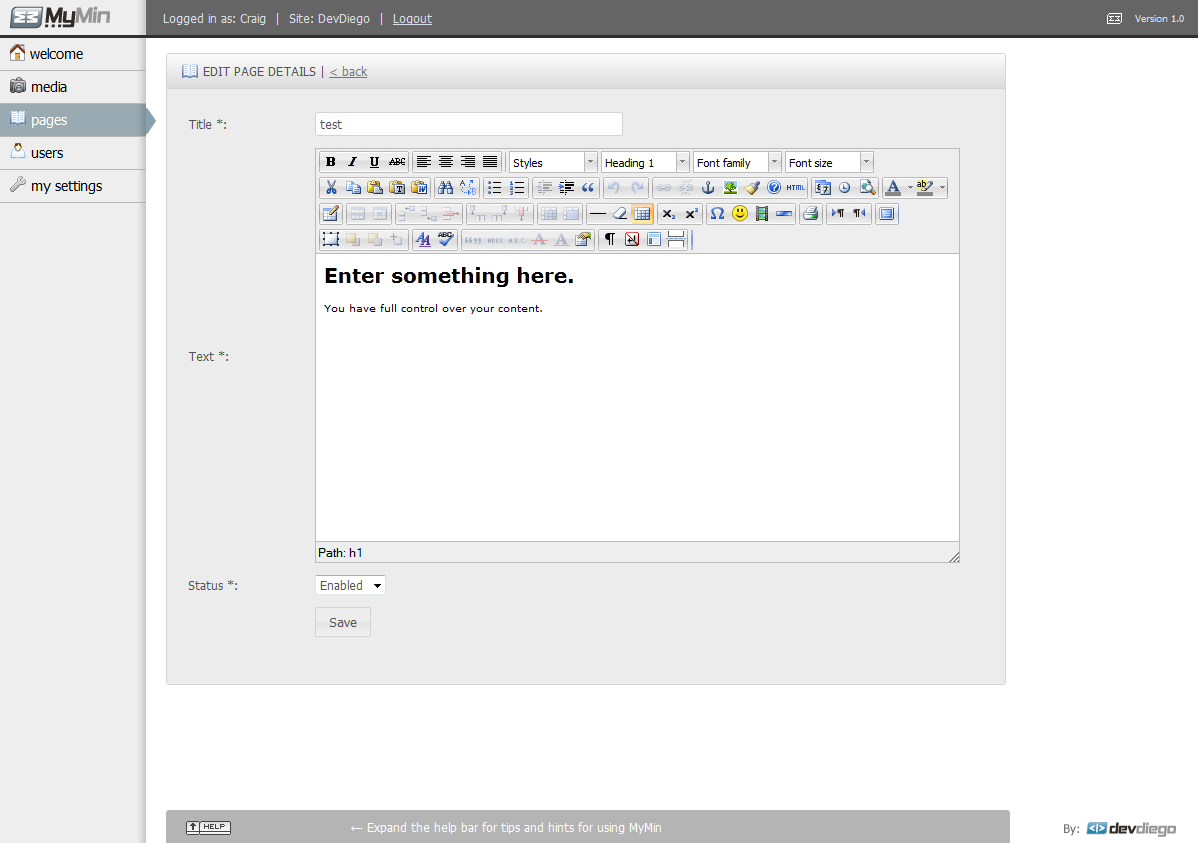Insert an anchor with the anchor icon

708,187
